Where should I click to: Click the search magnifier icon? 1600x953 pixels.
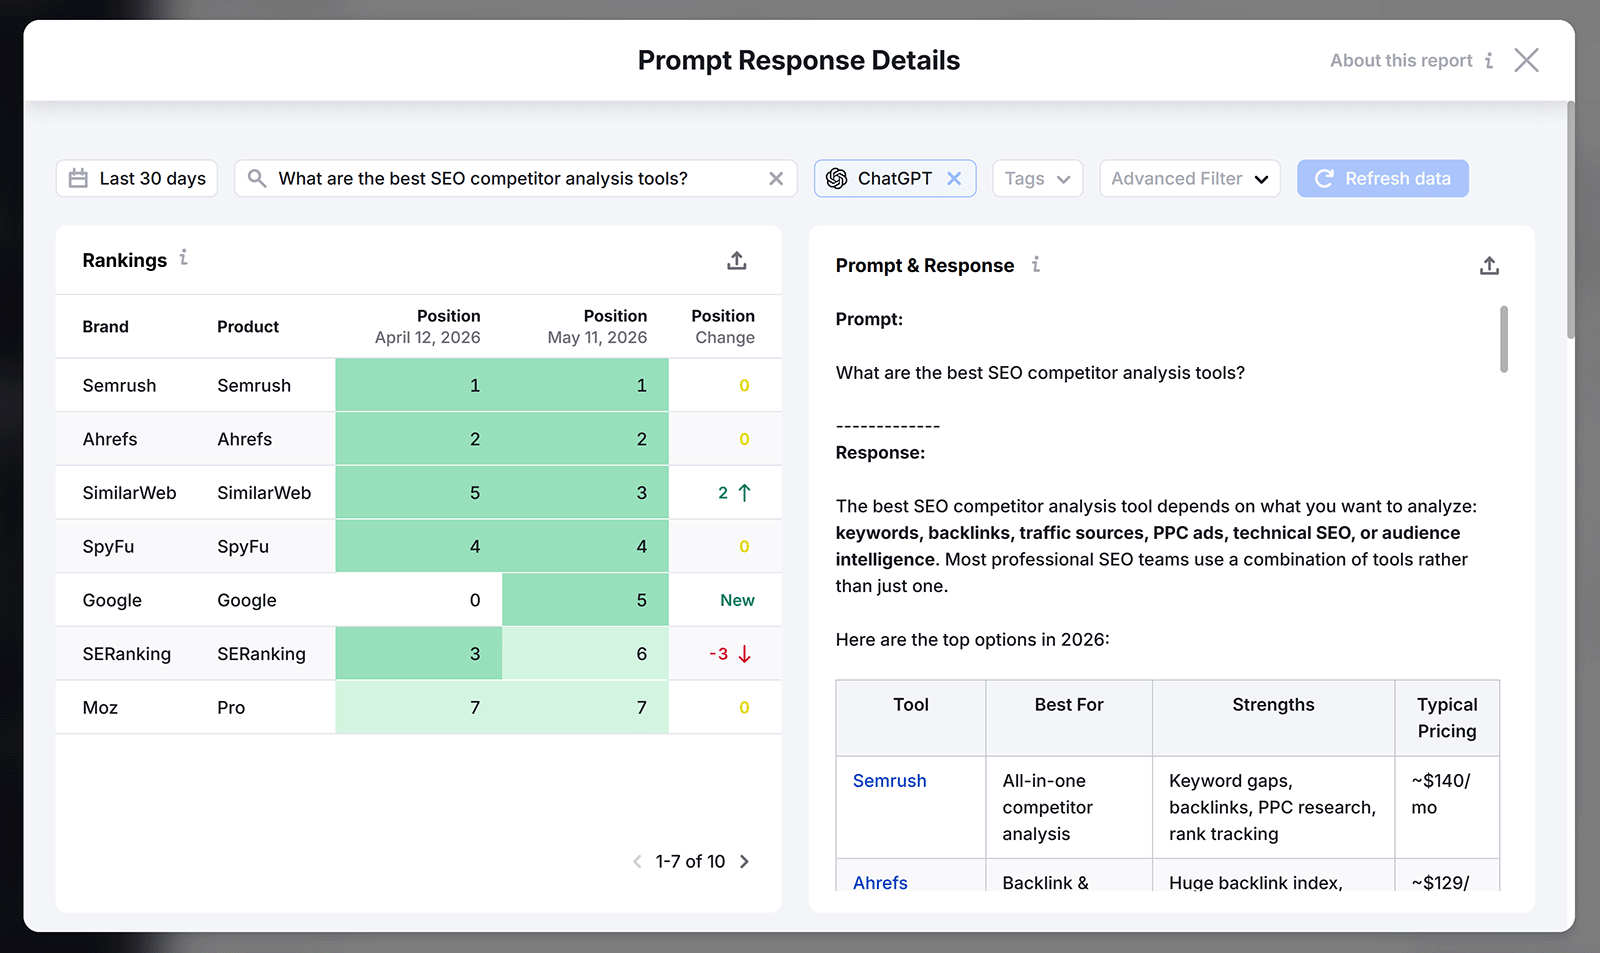coord(257,179)
